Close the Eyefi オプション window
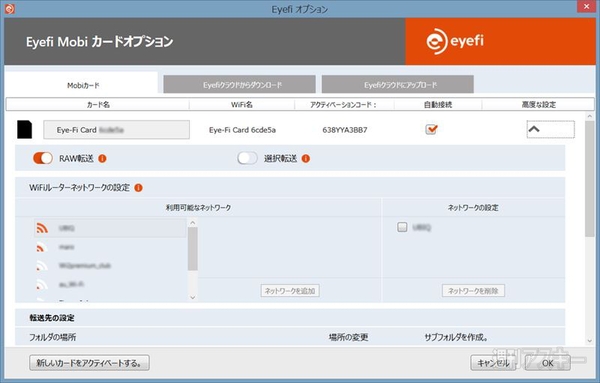 tap(586, 6)
